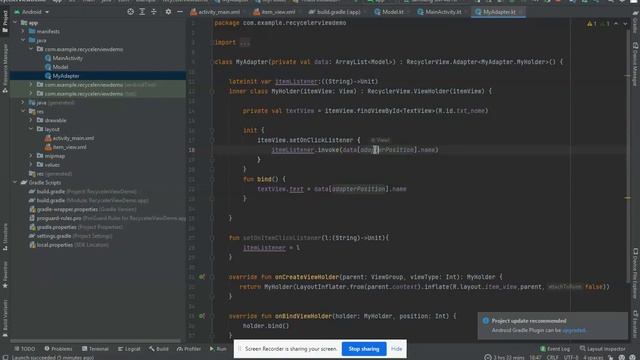Open the TODO tool window

coord(24,349)
